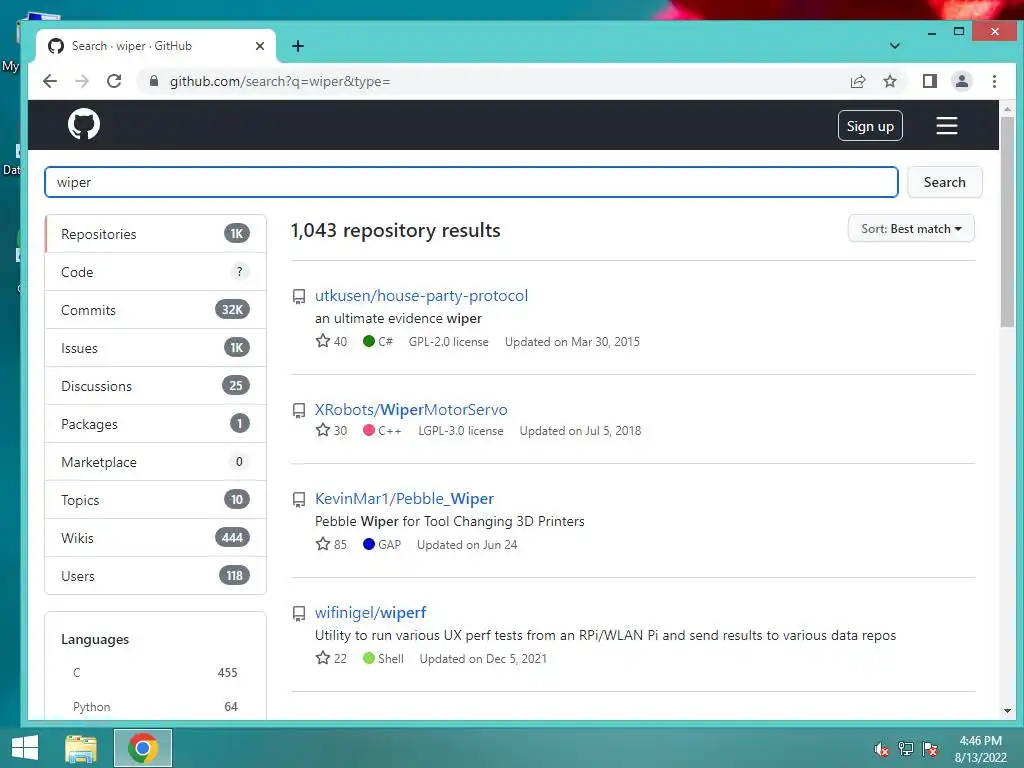Open the Chrome profile avatar
Screen dimensions: 1024x768
point(961,81)
